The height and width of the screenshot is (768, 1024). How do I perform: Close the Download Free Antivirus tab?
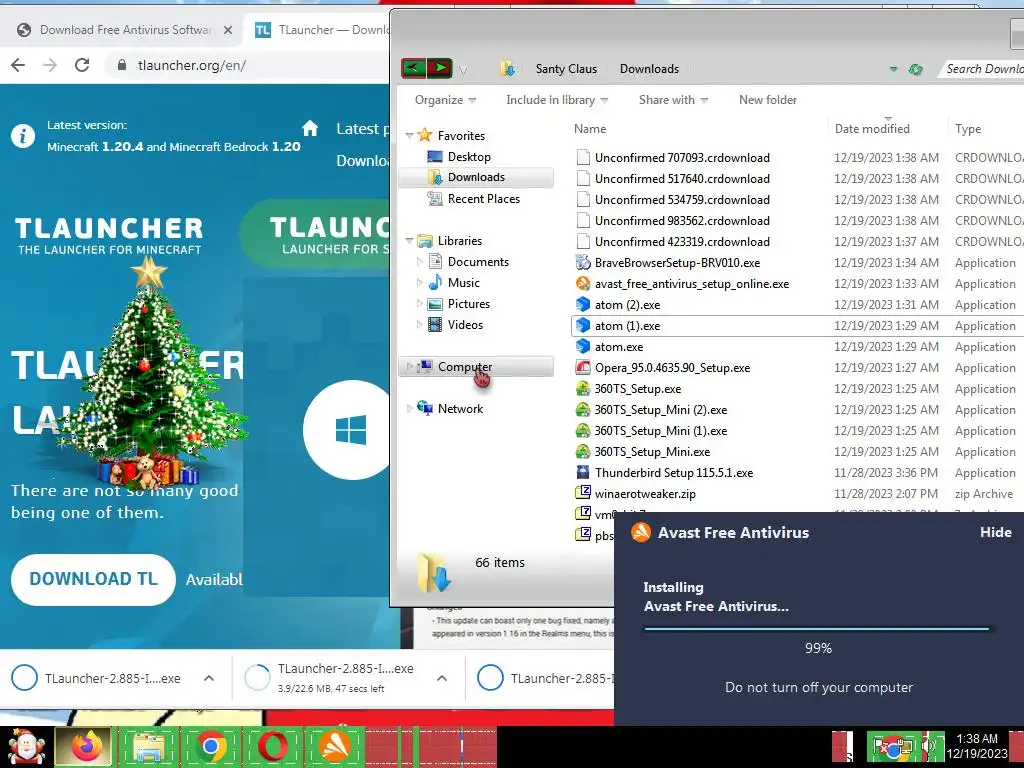pyautogui.click(x=227, y=30)
